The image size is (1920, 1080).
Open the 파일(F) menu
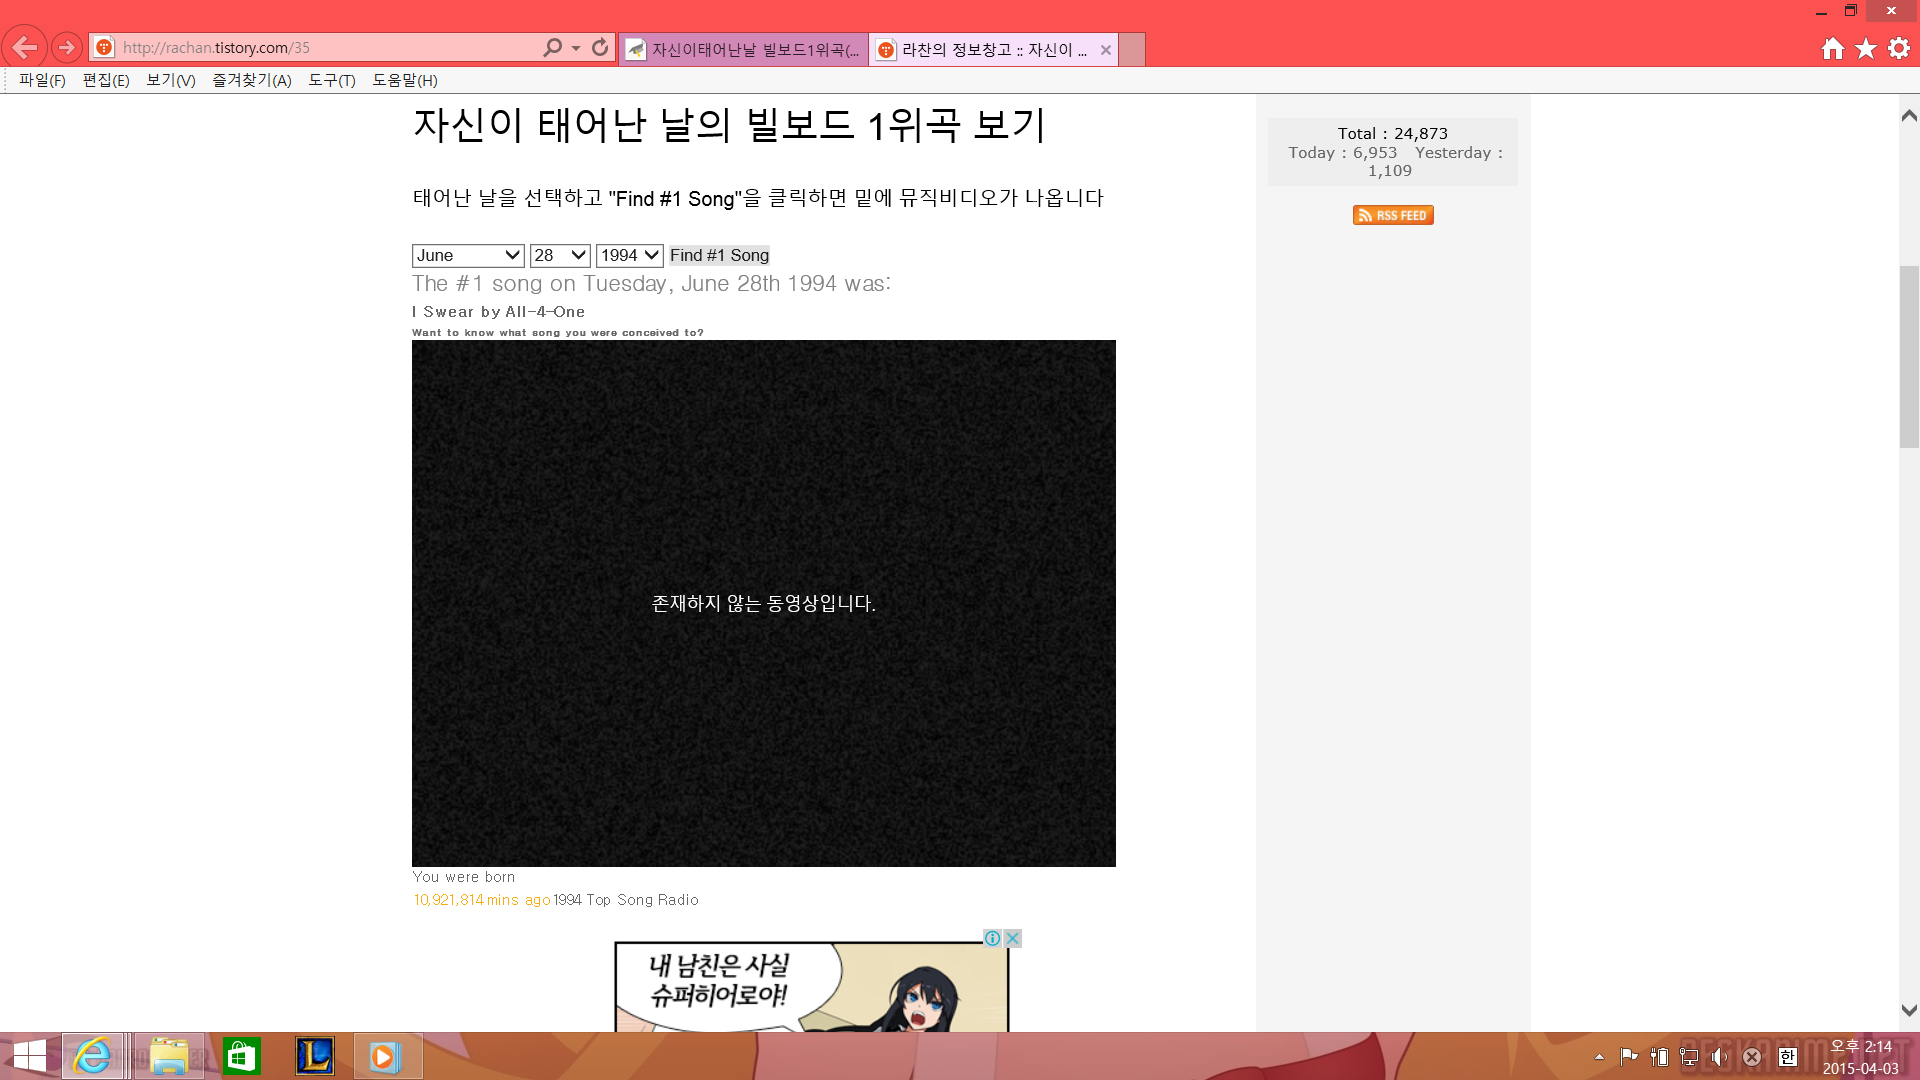point(42,80)
